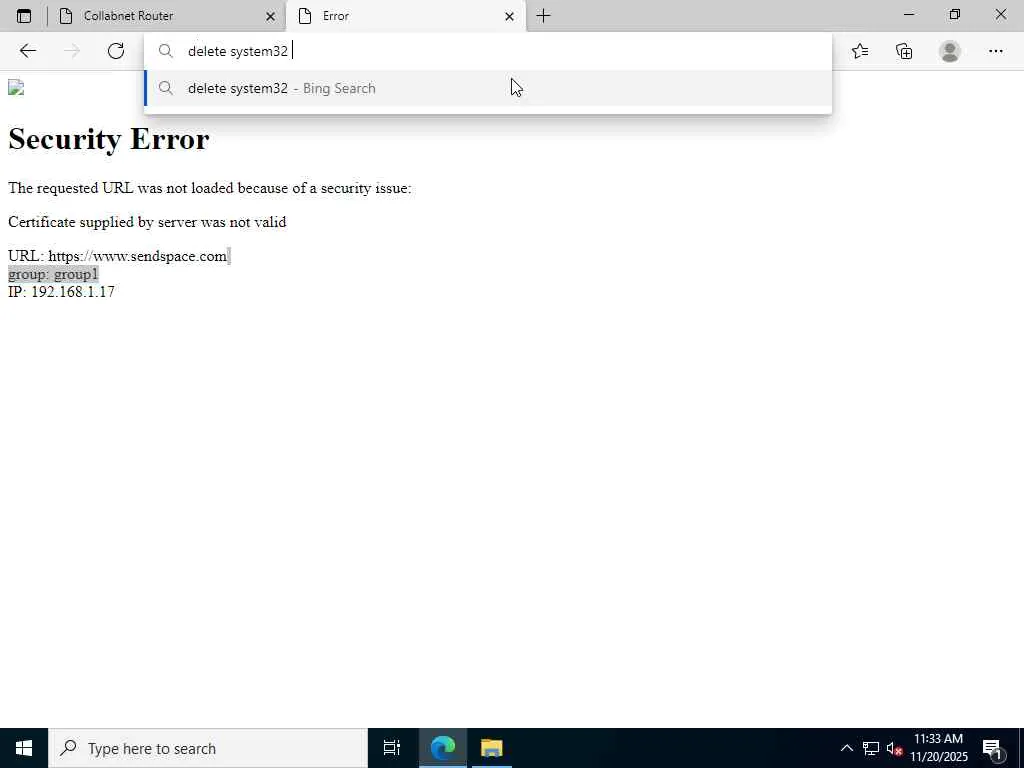The height and width of the screenshot is (768, 1024).
Task: Open a new tab with plus button
Action: (x=543, y=16)
